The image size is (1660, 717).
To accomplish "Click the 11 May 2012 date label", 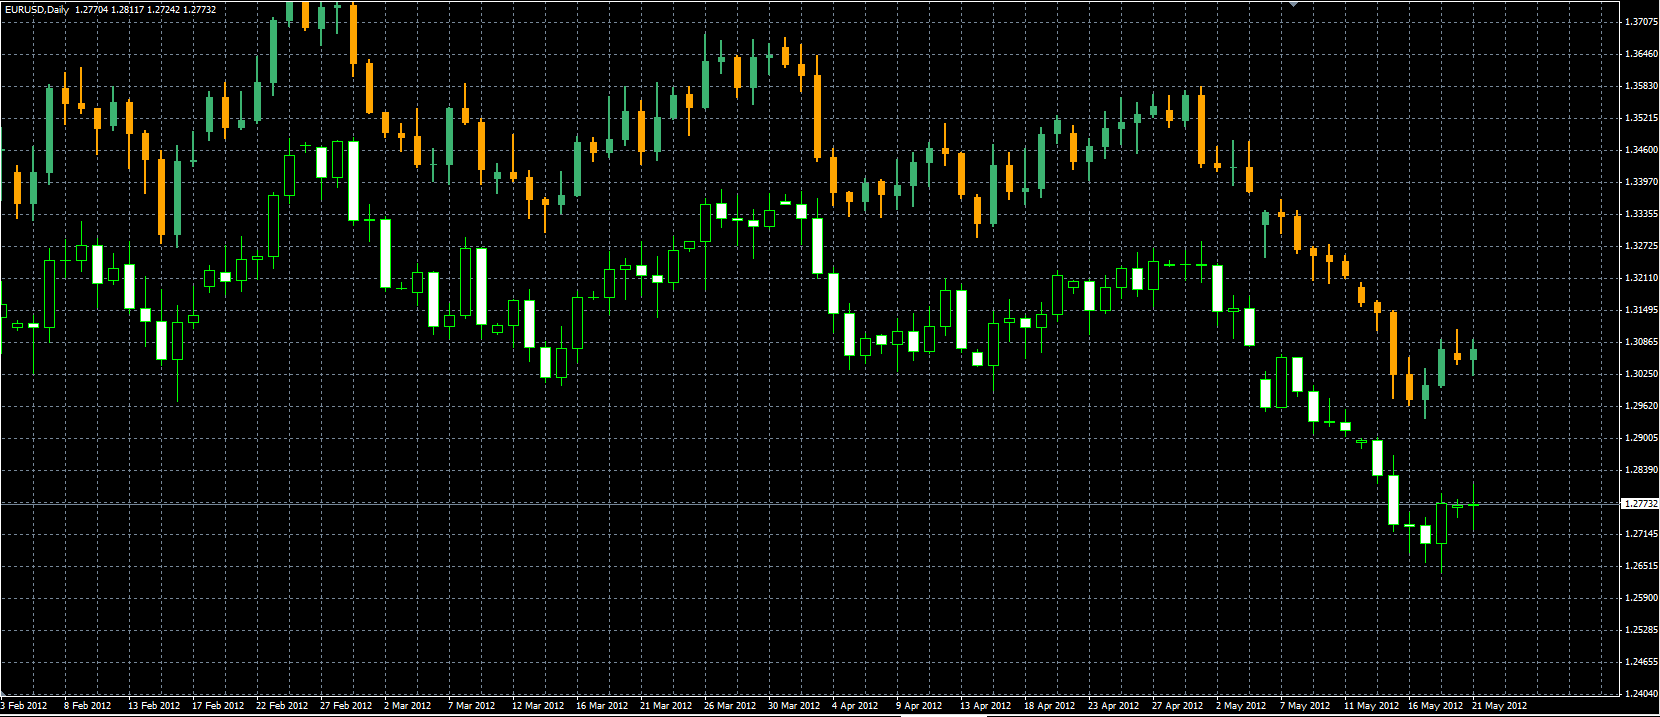I will point(1371,706).
